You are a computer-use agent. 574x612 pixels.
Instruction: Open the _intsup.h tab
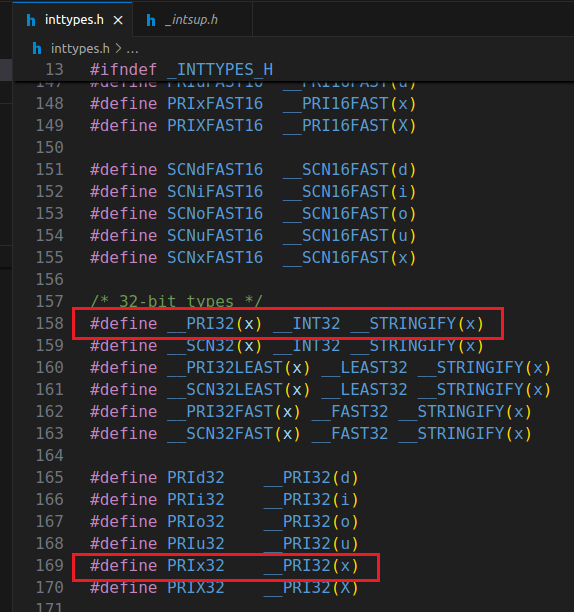[x=191, y=20]
